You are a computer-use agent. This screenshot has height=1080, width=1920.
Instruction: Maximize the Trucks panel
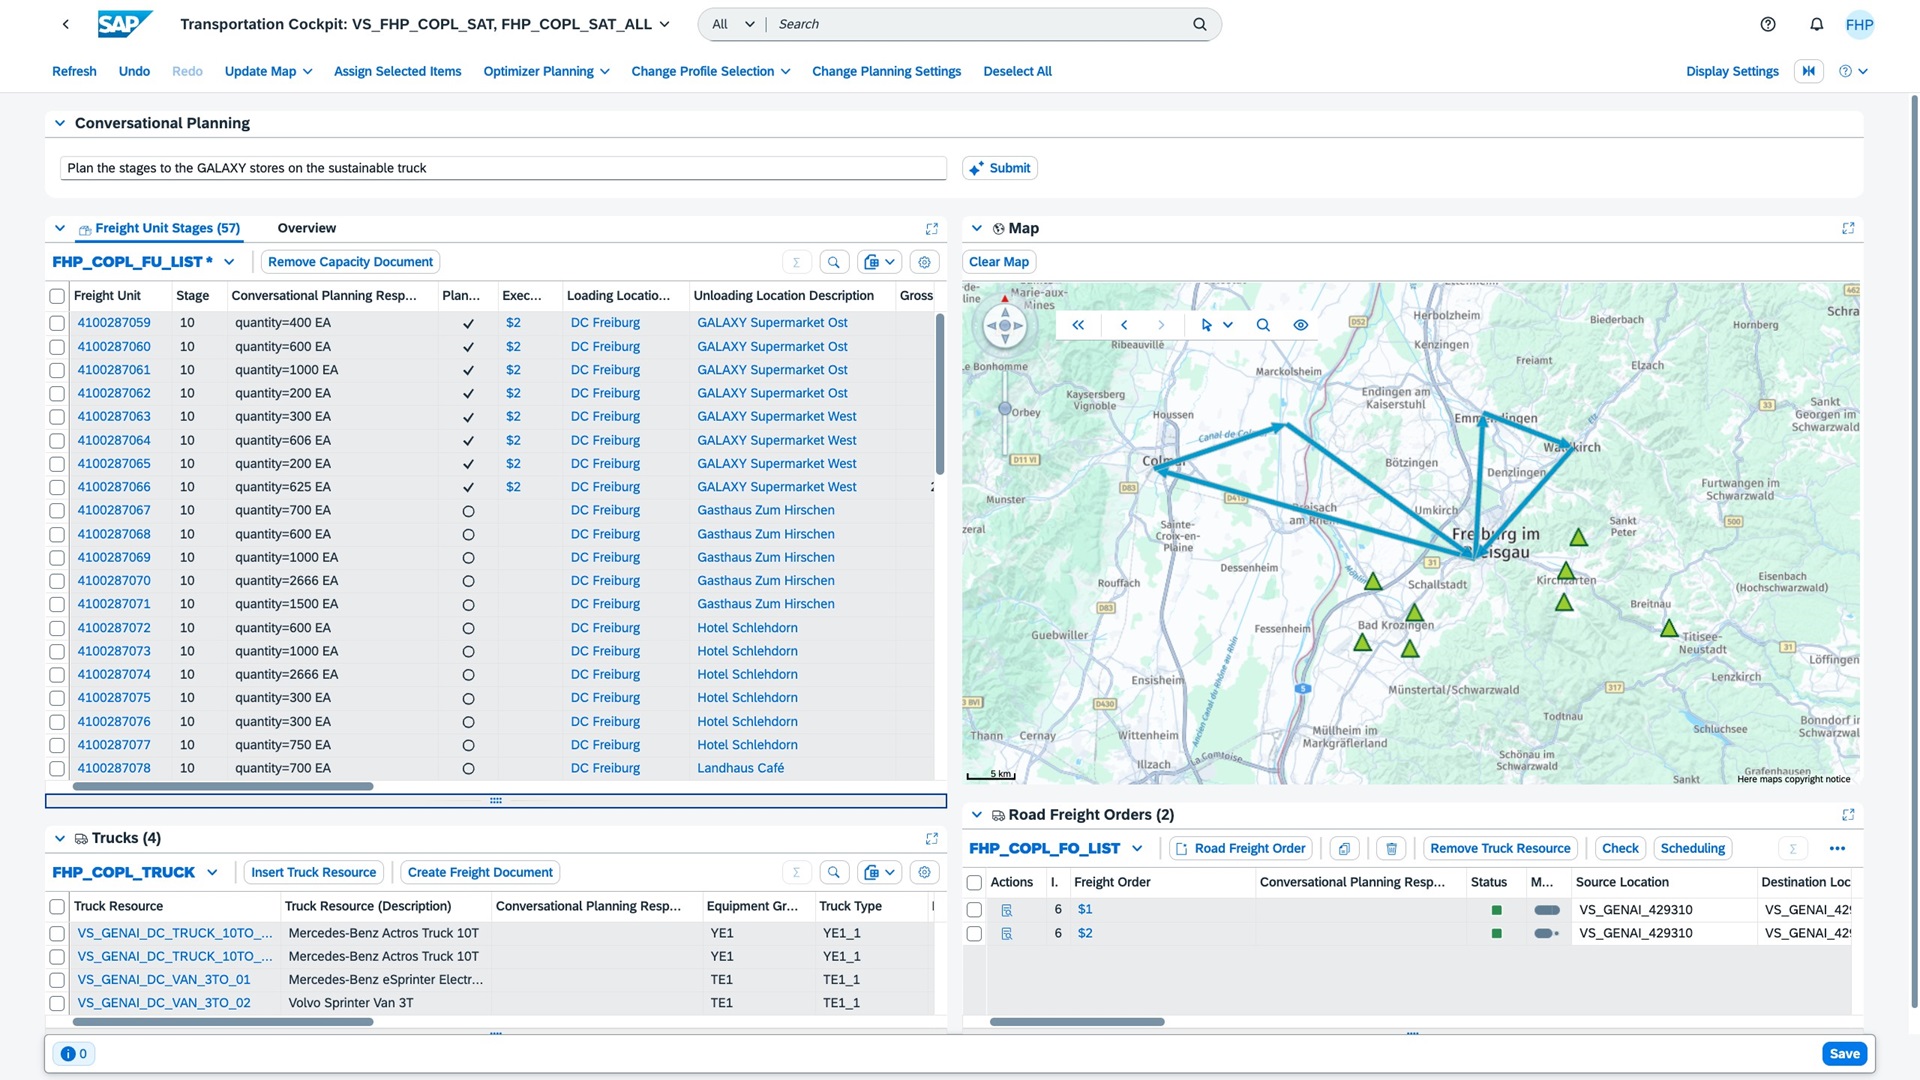932,838
